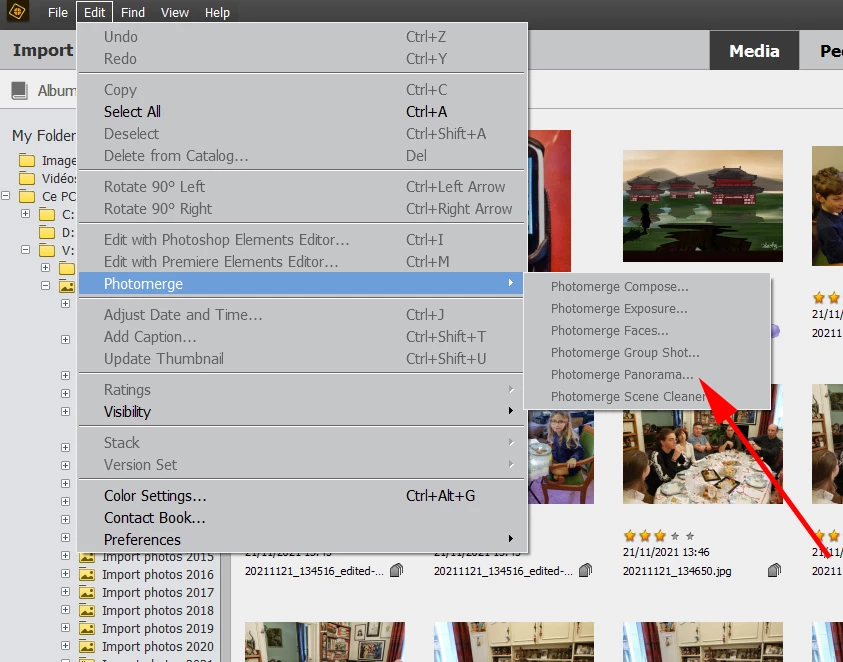Open Contact Book from Edit menu

click(x=302, y=517)
